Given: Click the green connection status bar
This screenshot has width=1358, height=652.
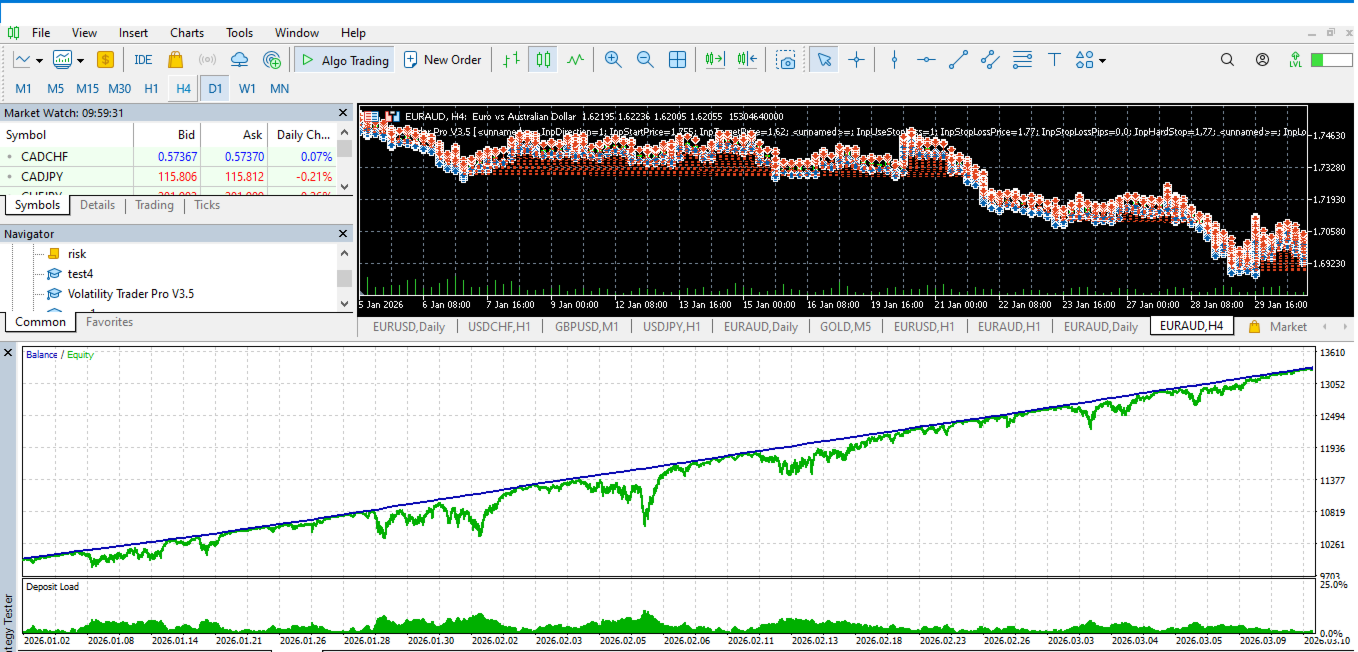Looking at the screenshot, I should [x=1331, y=60].
